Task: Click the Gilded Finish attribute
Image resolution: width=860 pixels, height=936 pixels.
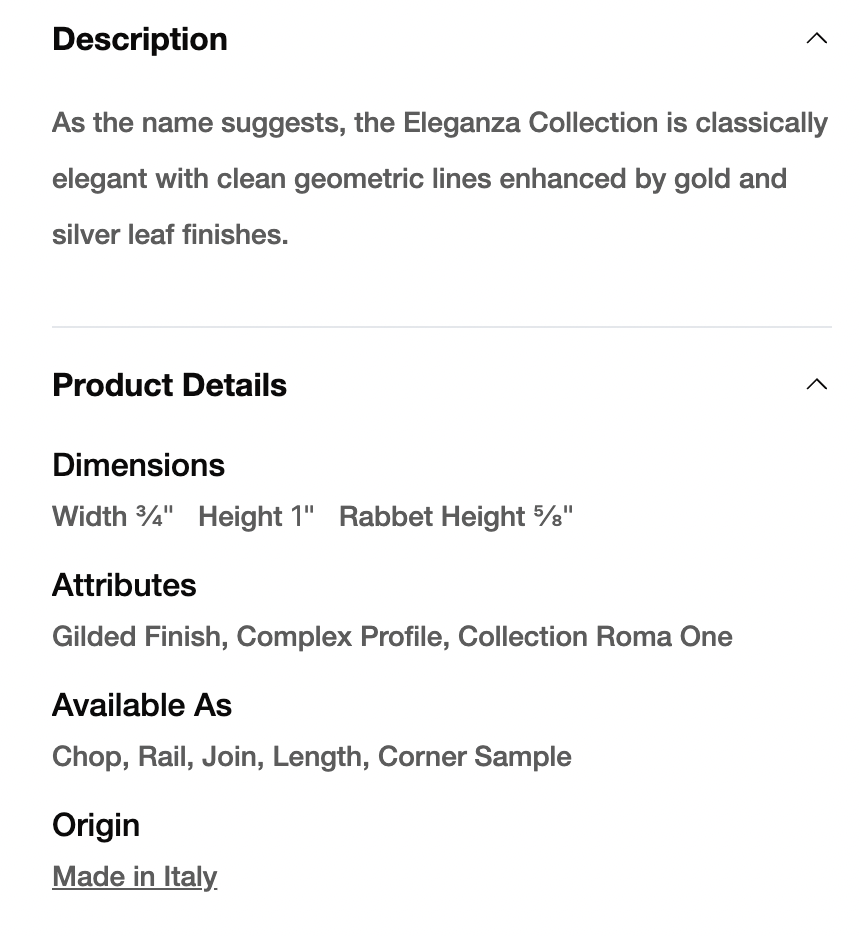Action: pyautogui.click(x=136, y=637)
